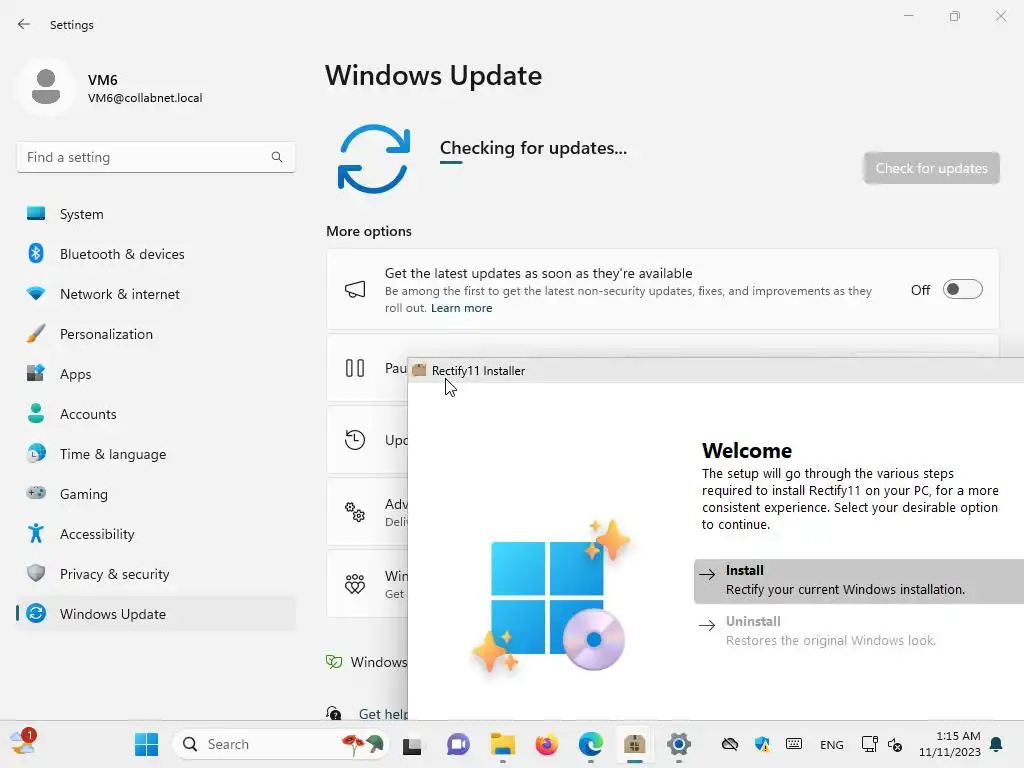Open the Learn more link
Viewport: 1024px width, 768px height.
pos(461,308)
